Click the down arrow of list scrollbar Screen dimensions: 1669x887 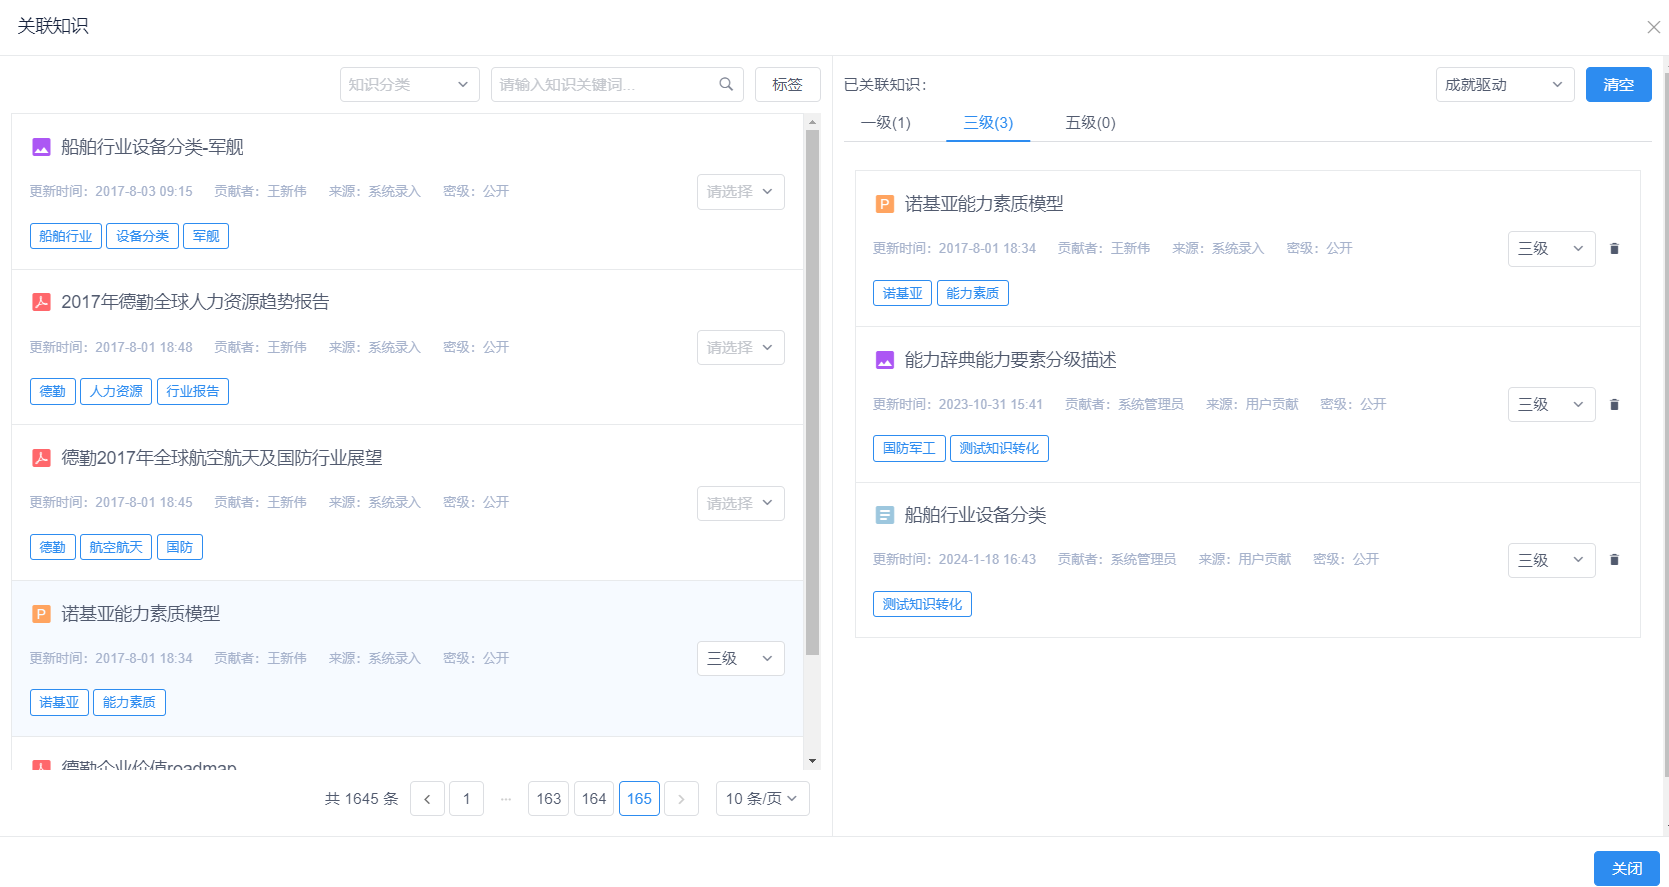812,761
